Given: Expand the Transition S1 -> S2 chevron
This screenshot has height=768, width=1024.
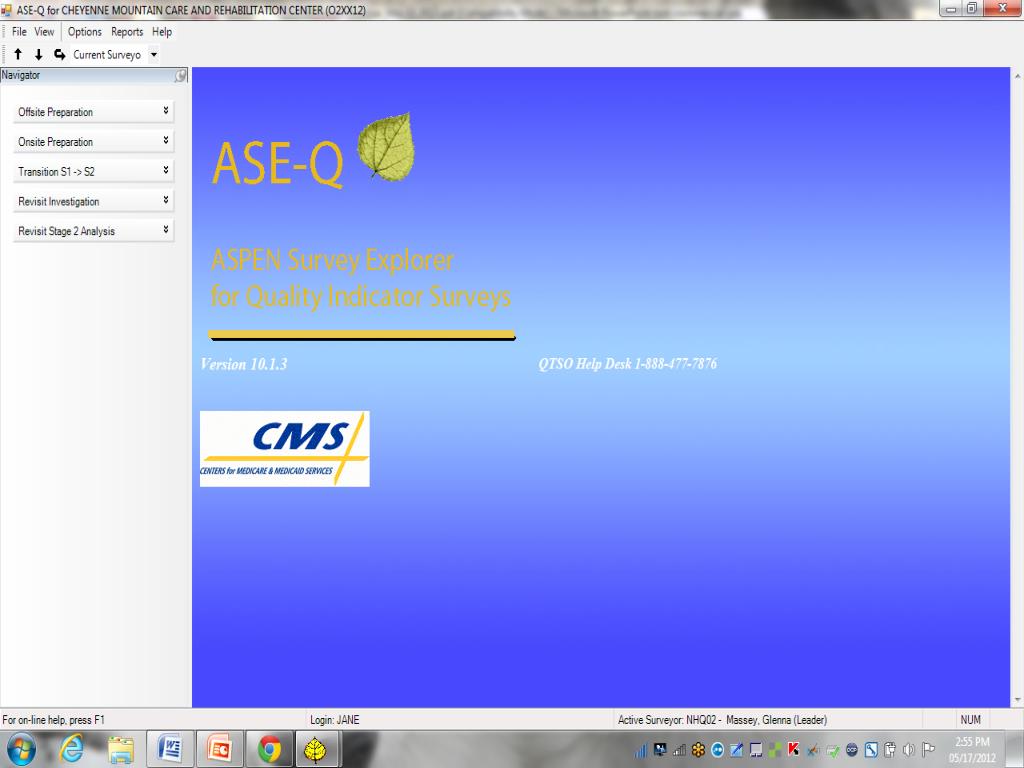Looking at the screenshot, I should click(166, 170).
